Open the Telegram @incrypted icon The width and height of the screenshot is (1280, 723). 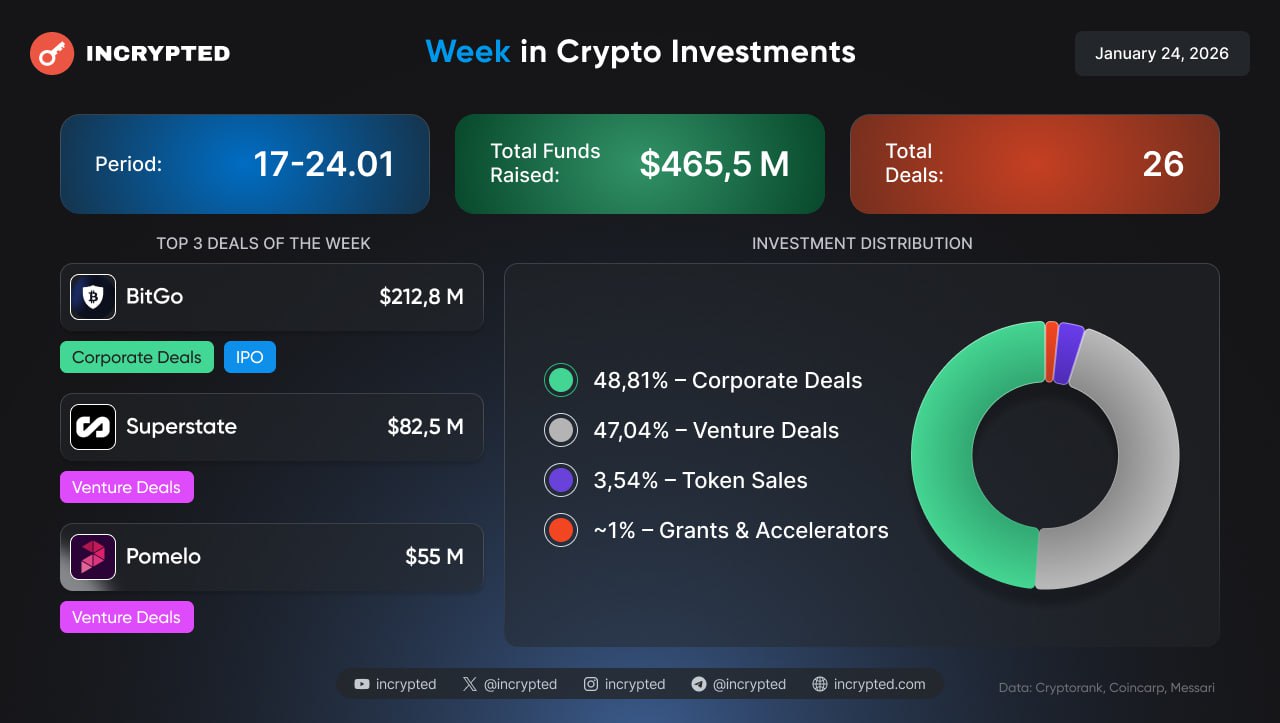click(699, 685)
